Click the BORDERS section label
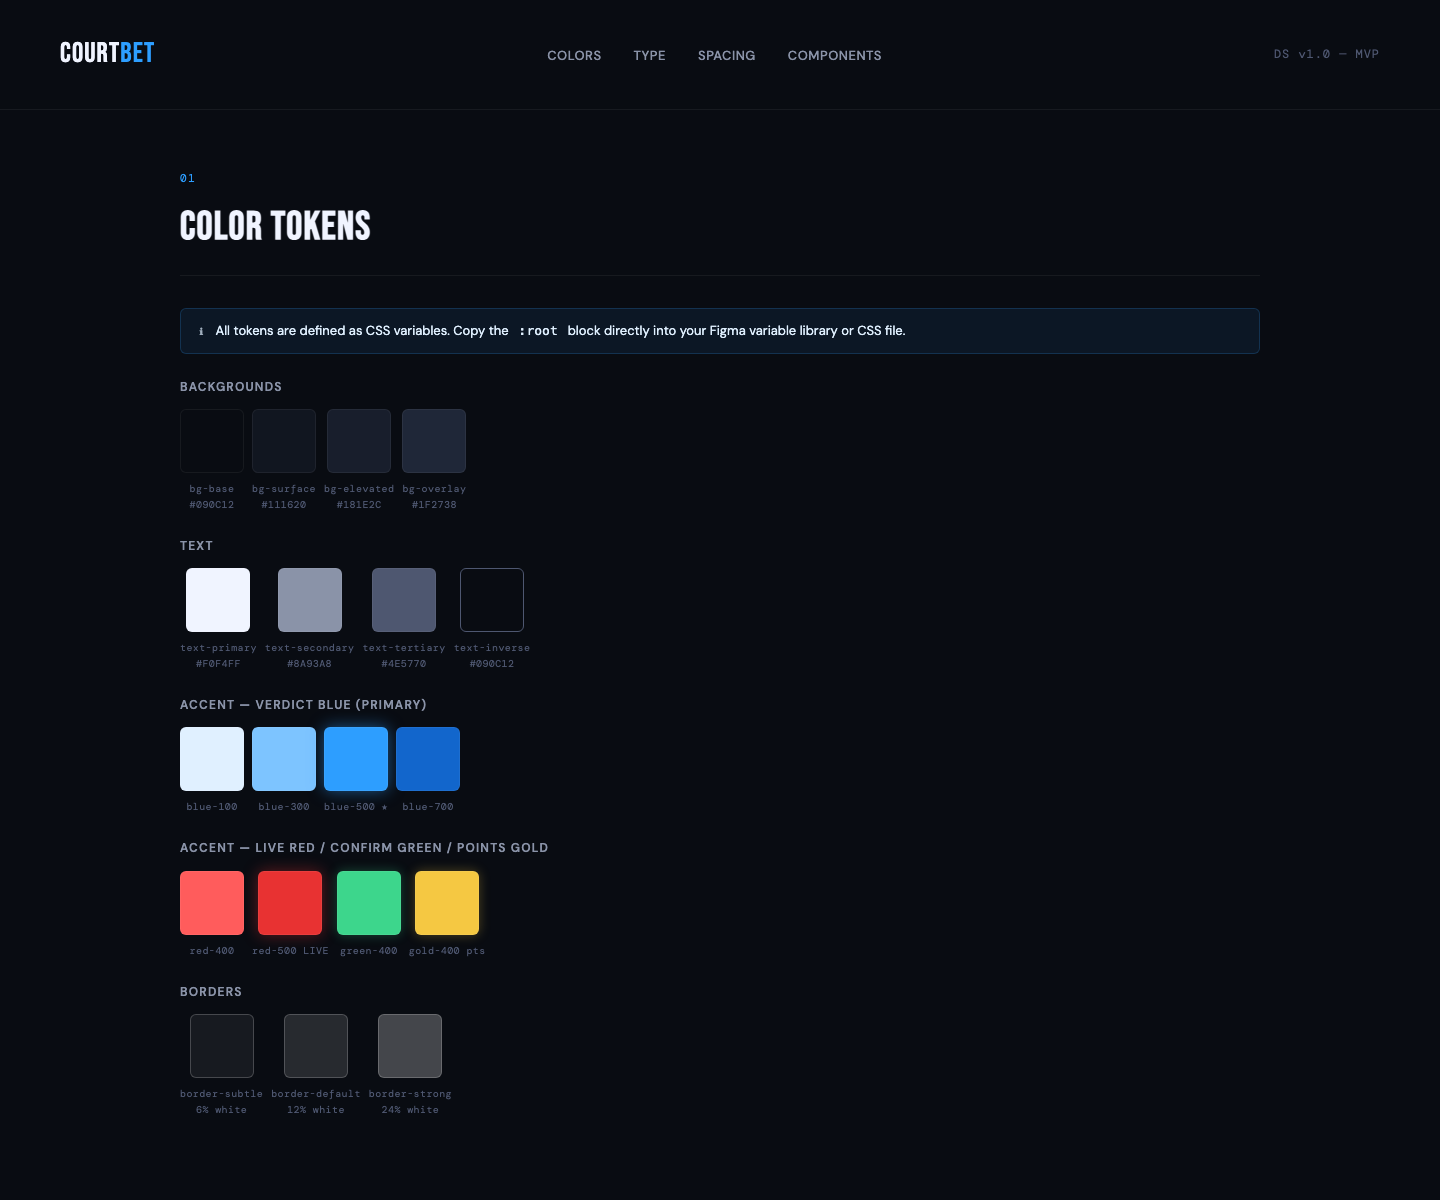1440x1200 pixels. click(211, 992)
